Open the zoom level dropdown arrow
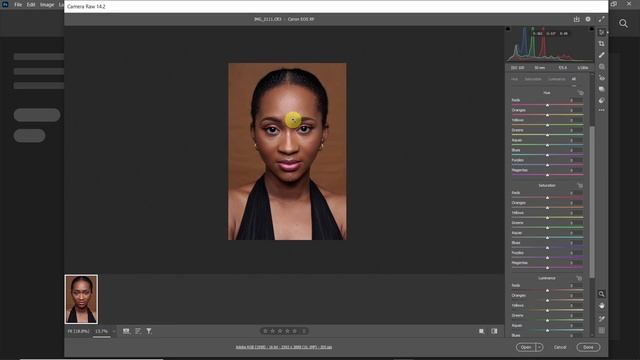 click(x=114, y=331)
